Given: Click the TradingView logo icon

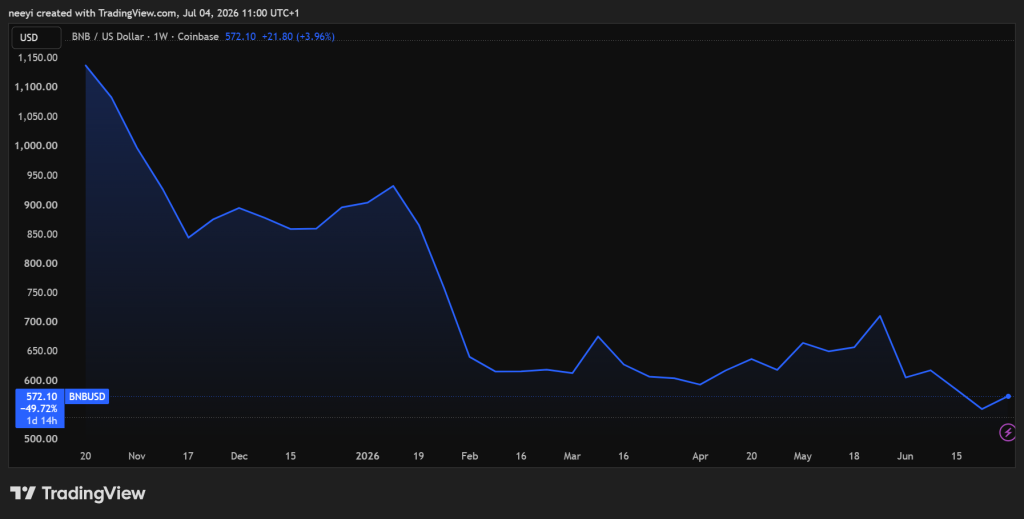Looking at the screenshot, I should 23,494.
